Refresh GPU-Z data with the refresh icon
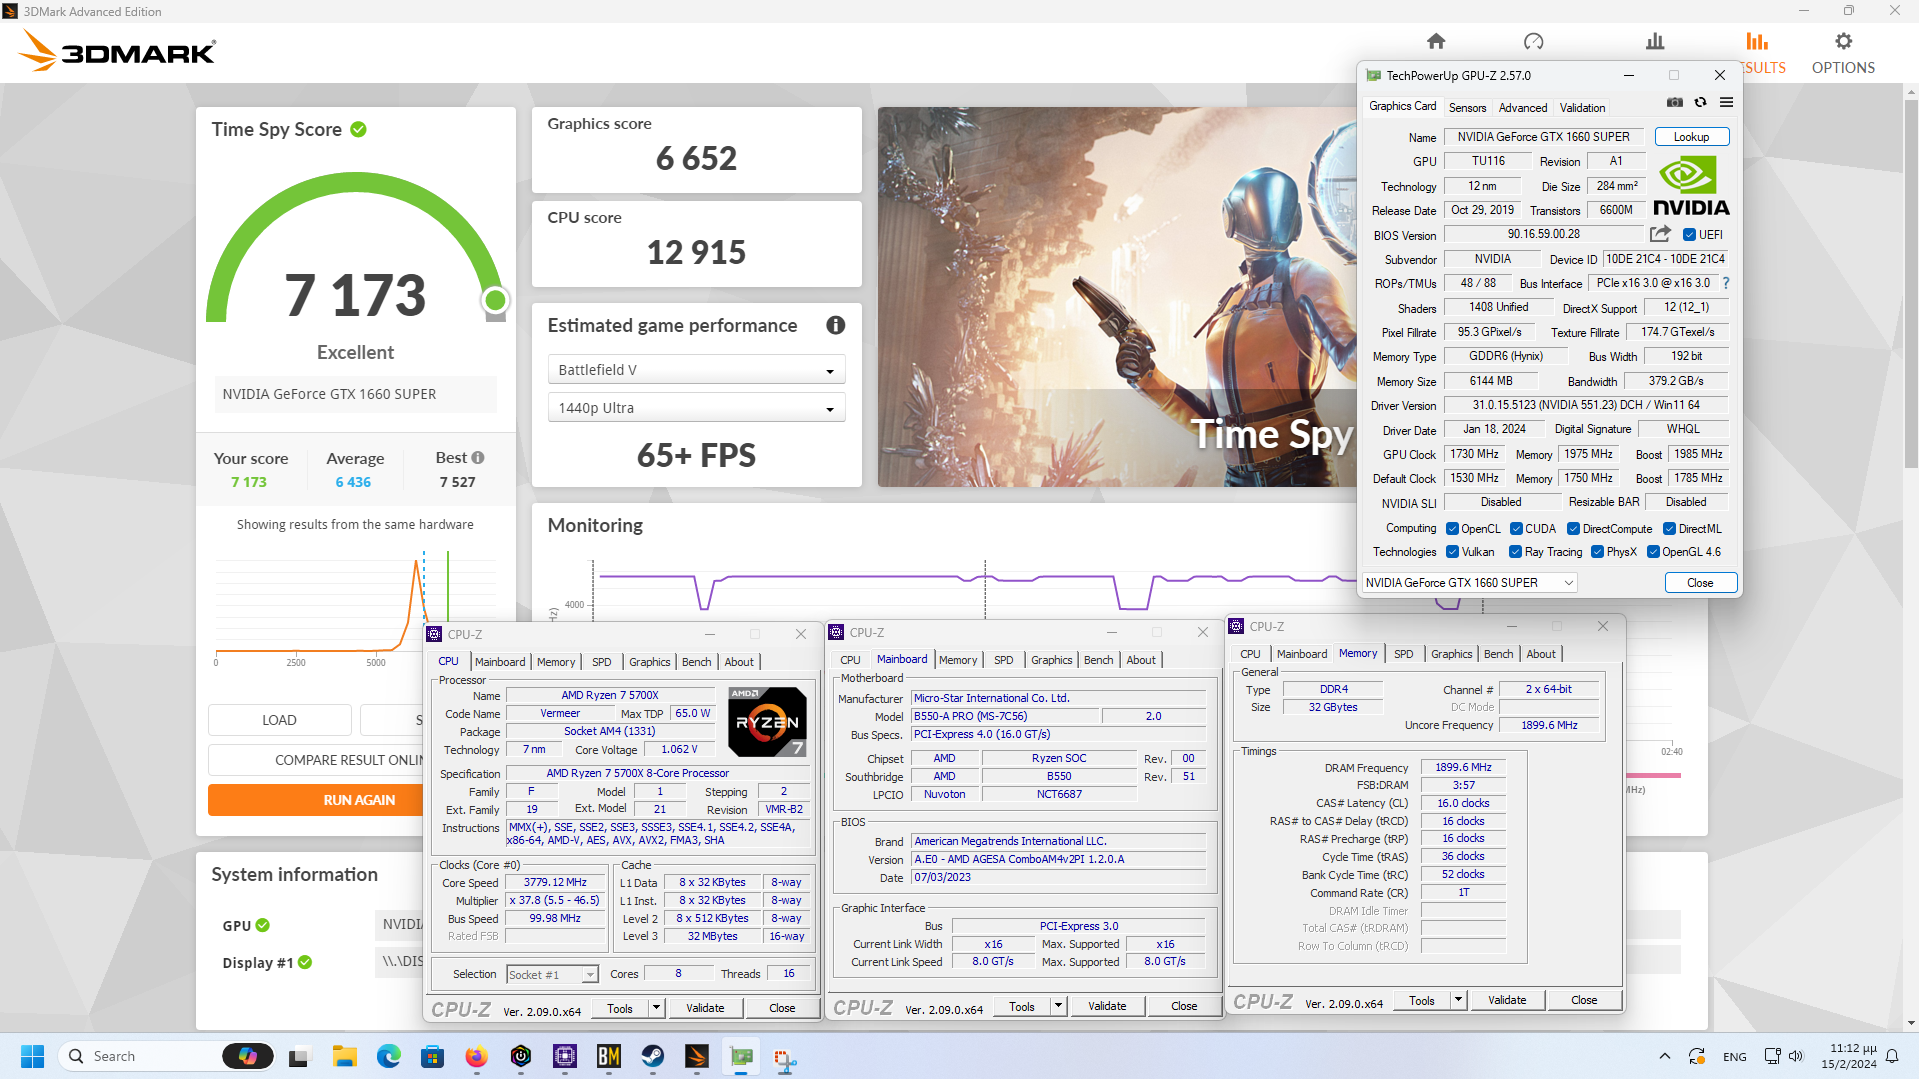 [1700, 102]
